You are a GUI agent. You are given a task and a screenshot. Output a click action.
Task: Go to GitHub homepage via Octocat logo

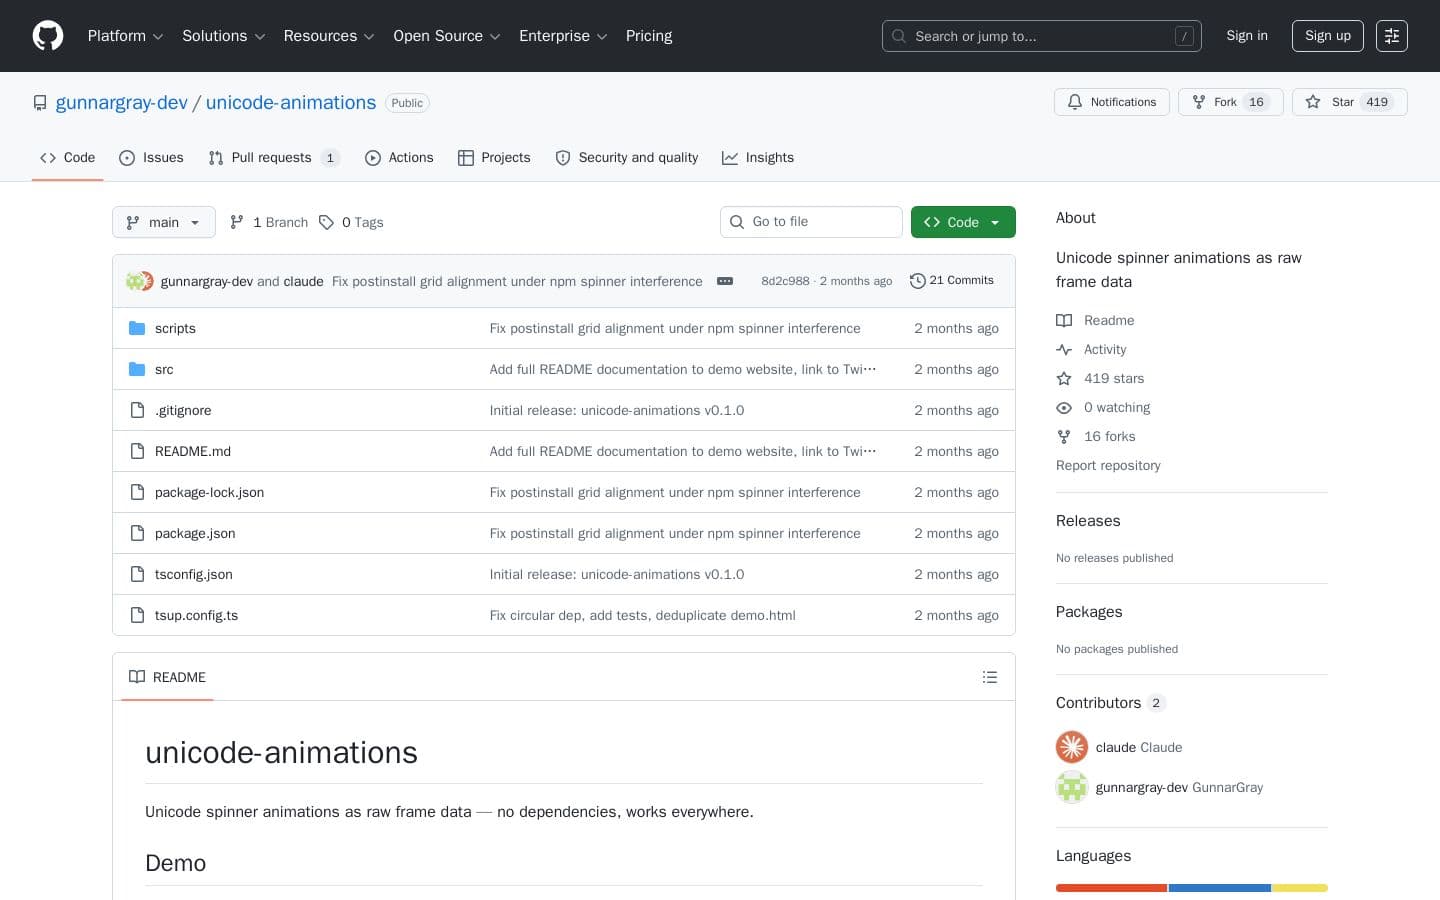(x=48, y=36)
